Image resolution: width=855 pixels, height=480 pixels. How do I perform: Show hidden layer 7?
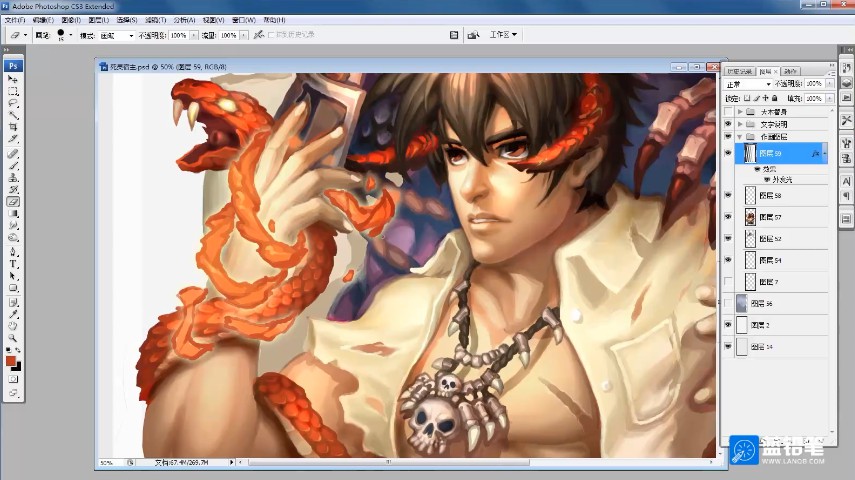click(x=728, y=281)
